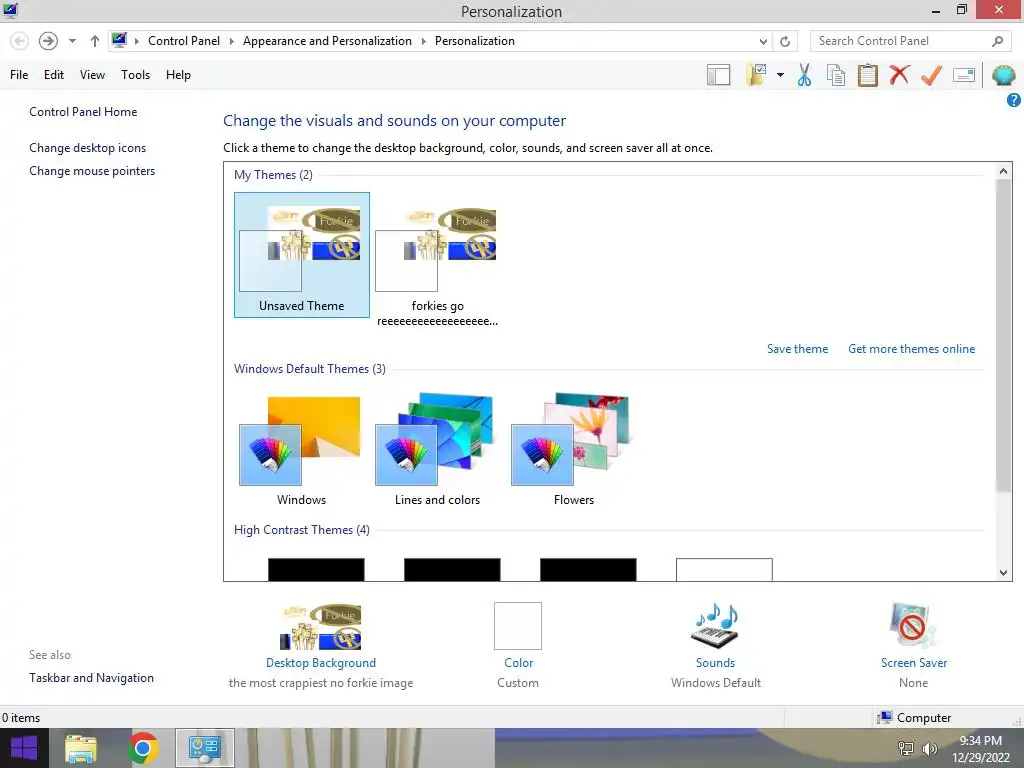
Task: Launch Google Chrome from taskbar
Action: click(x=143, y=748)
